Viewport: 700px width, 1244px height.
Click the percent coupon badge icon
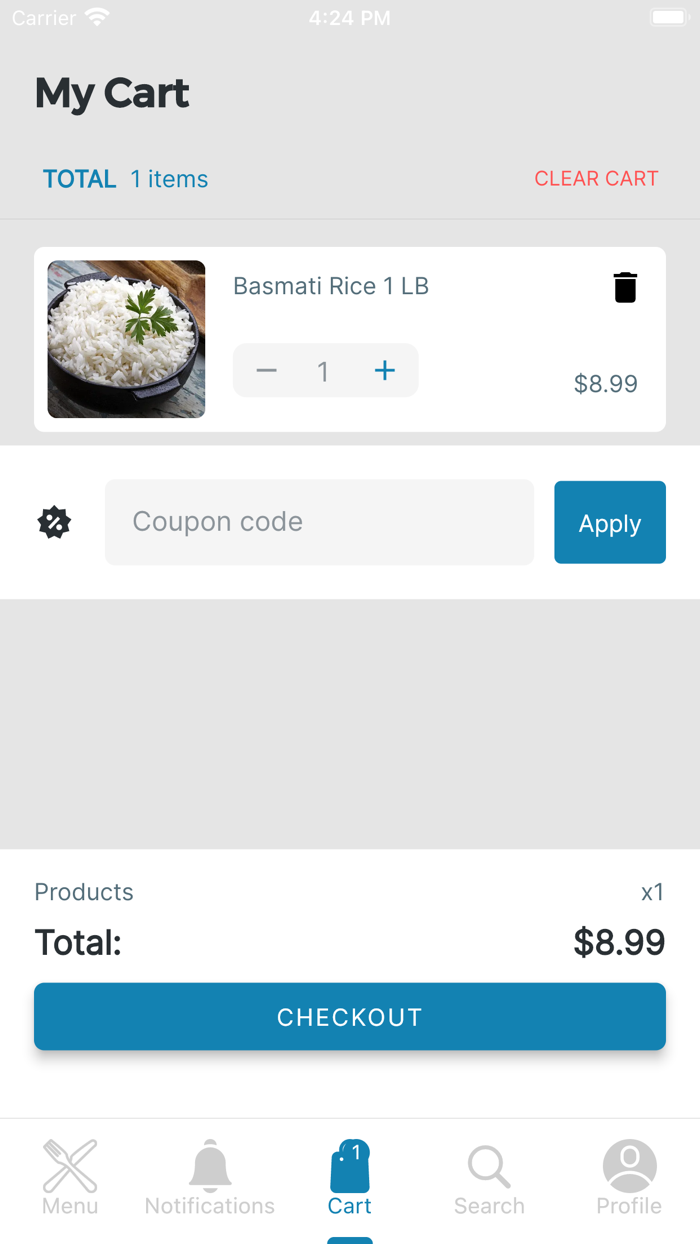click(53, 521)
